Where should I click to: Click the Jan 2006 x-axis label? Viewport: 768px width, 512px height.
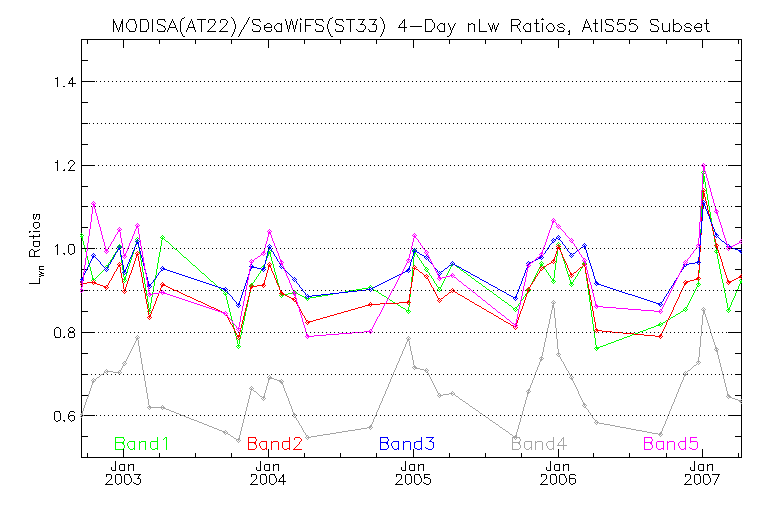[x=558, y=473]
